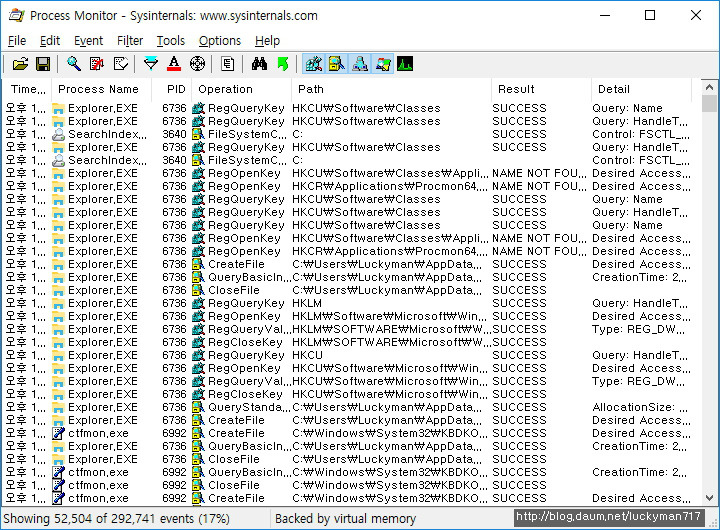Open the Options menu
This screenshot has width=720, height=530.
pos(219,41)
